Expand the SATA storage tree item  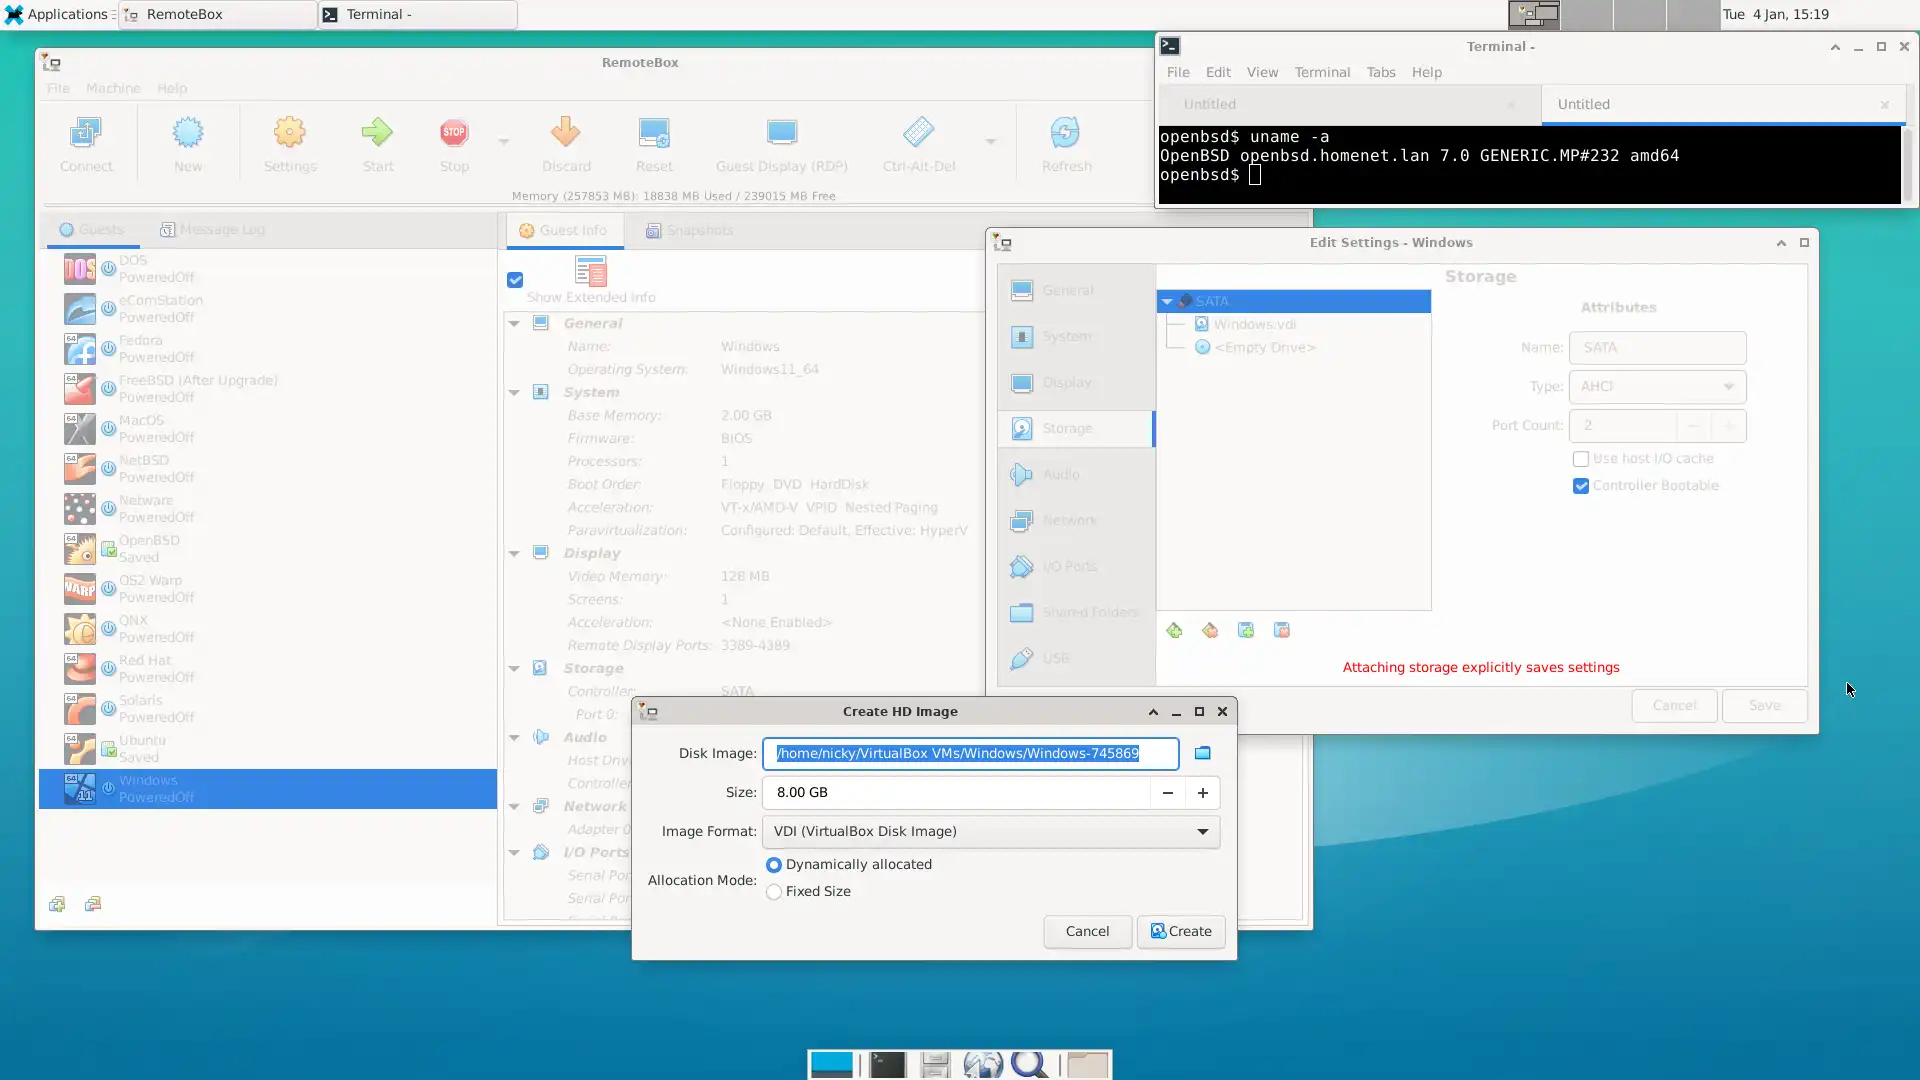[x=1166, y=301]
